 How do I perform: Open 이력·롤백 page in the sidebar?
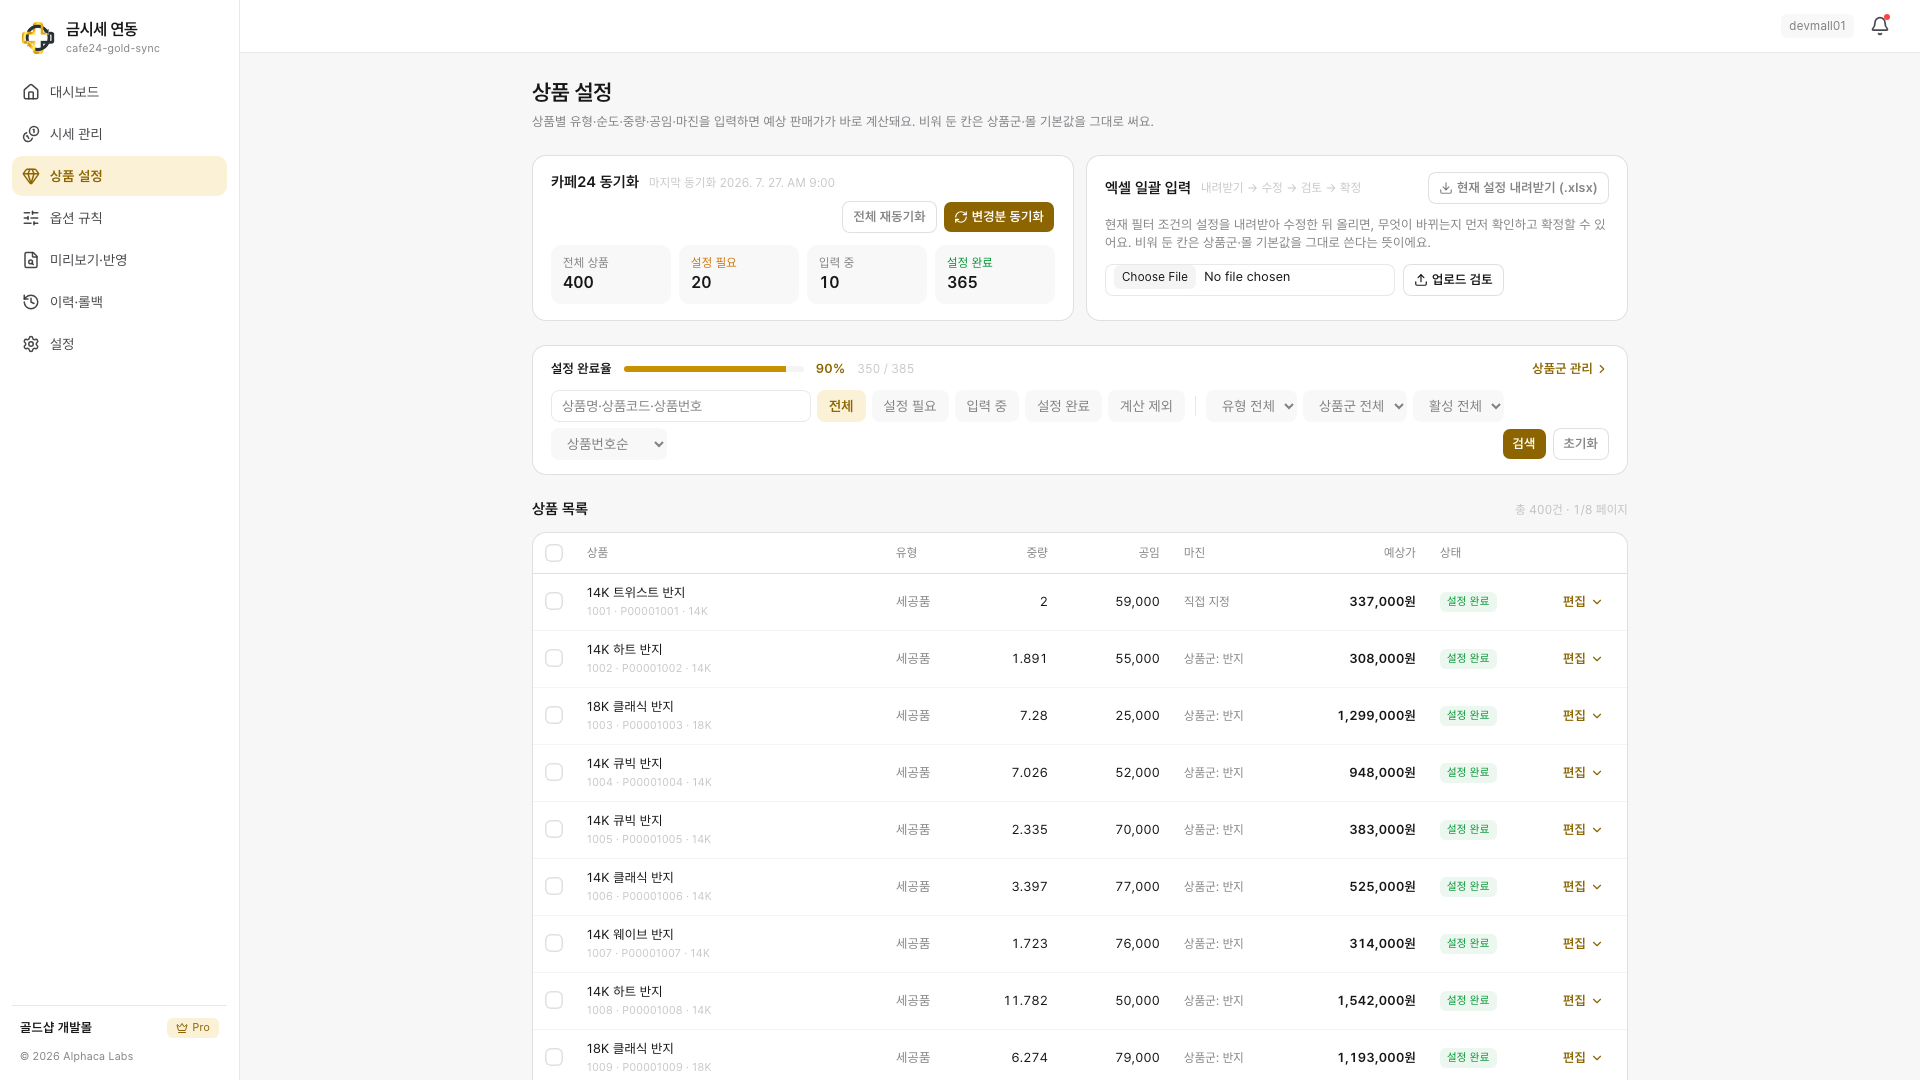coord(119,302)
